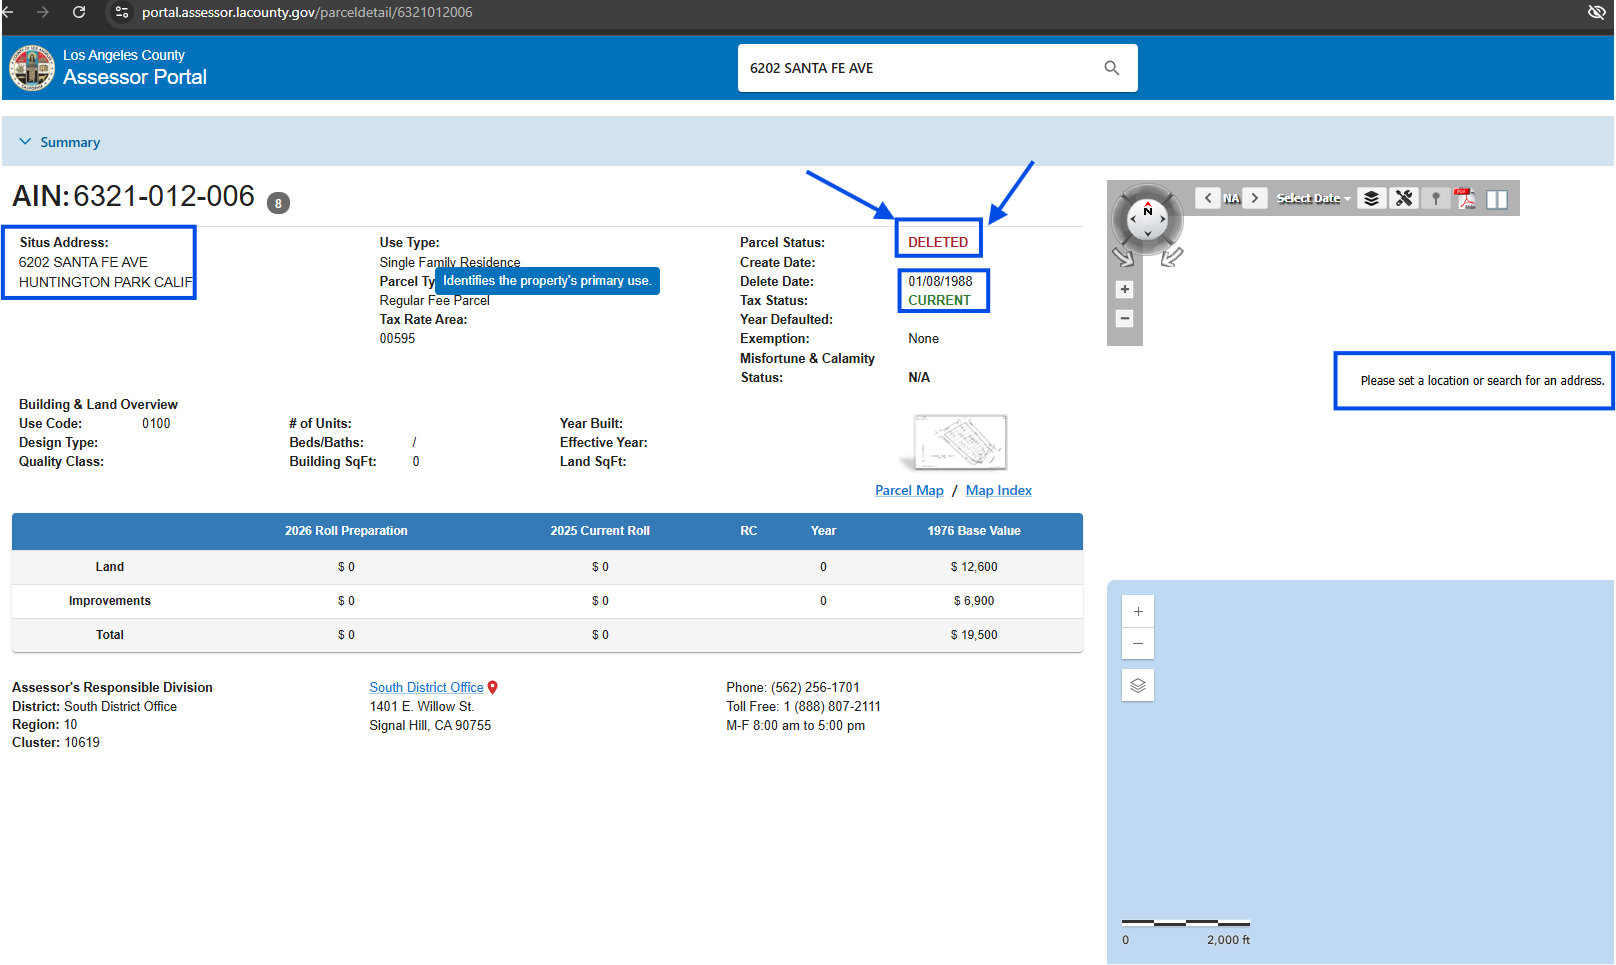Click the pin marker tool
Screen dimensions: 1616x965
click(x=1436, y=198)
